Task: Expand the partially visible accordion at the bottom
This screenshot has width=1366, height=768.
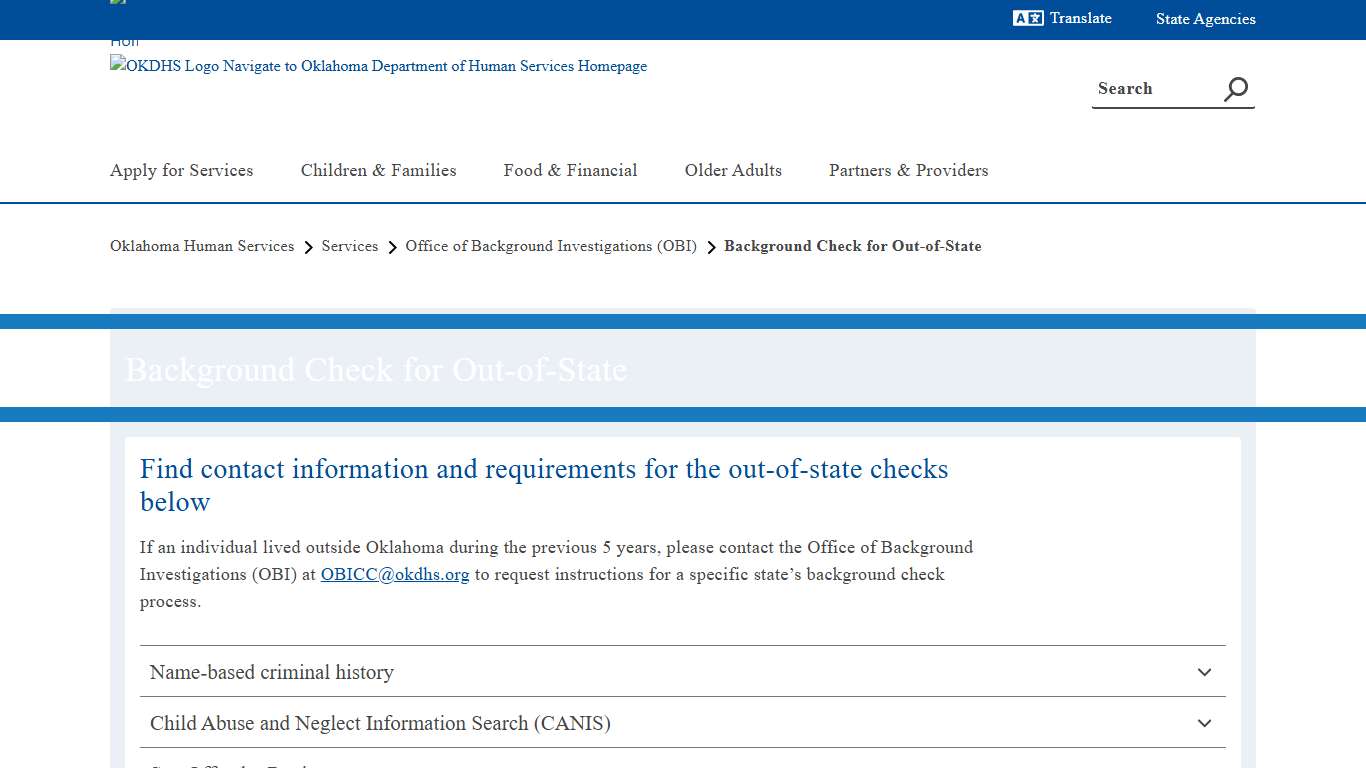Action: pyautogui.click(x=683, y=765)
